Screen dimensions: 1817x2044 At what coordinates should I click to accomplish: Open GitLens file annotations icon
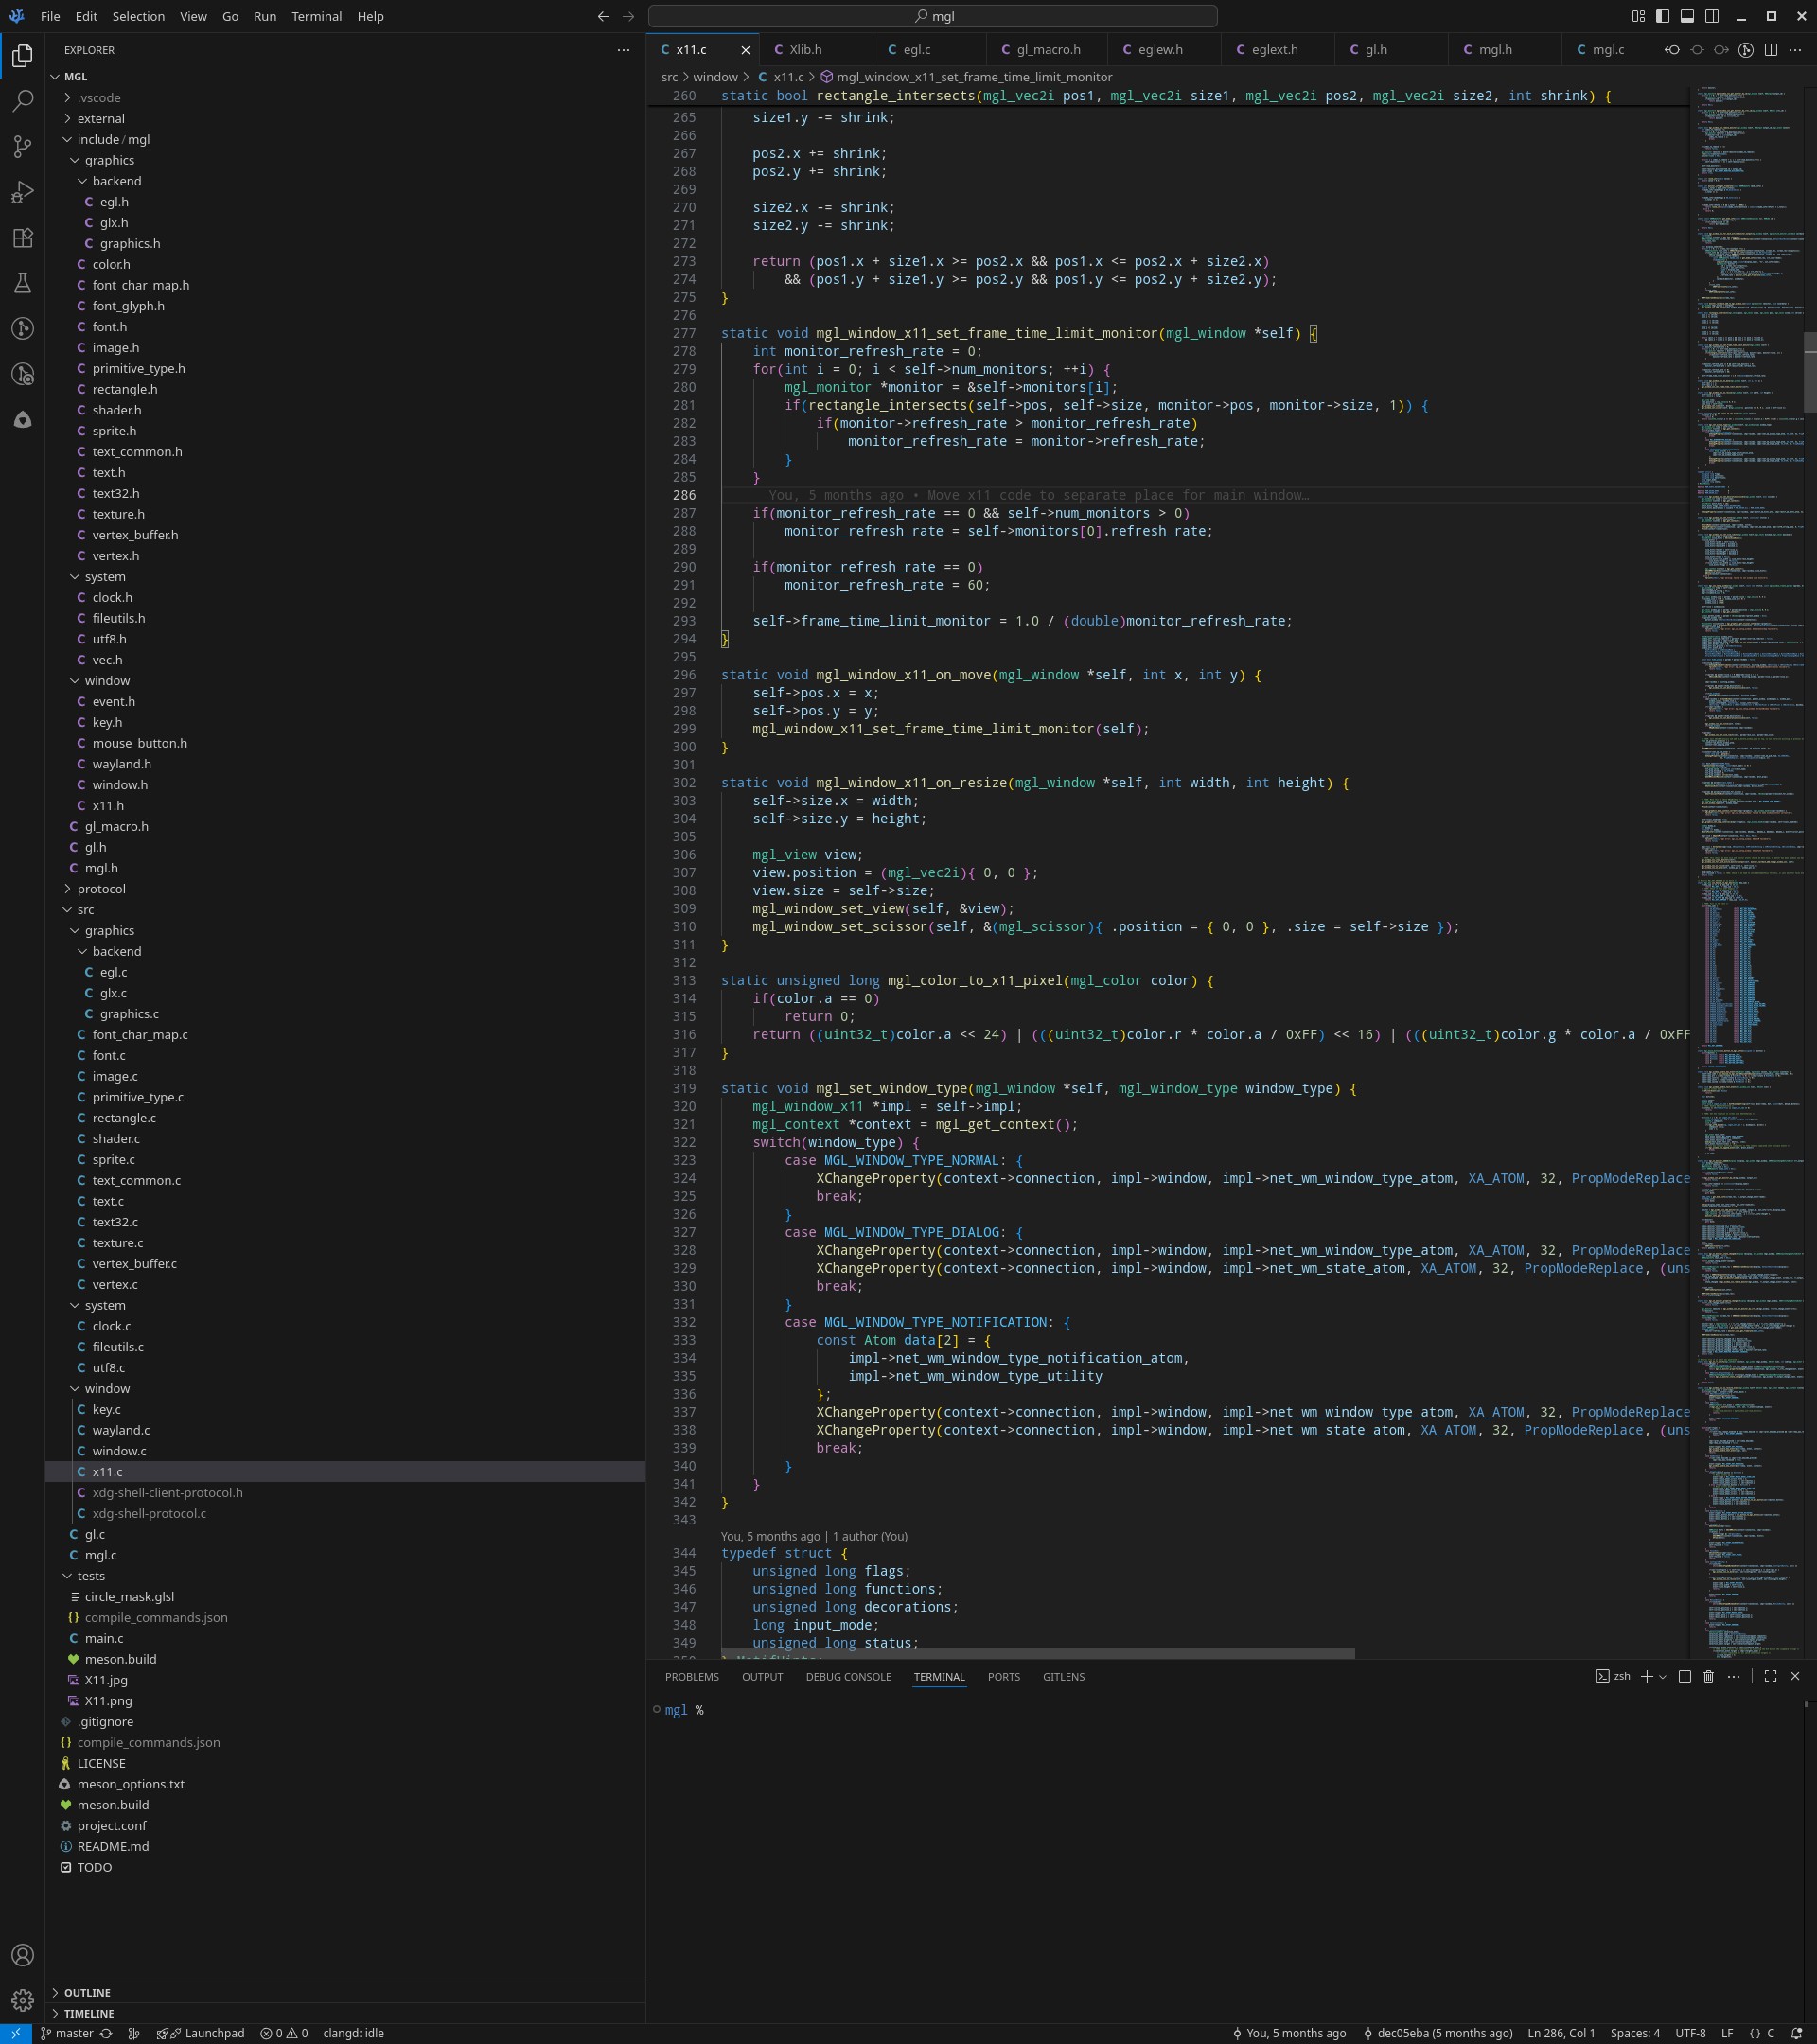pyautogui.click(x=1746, y=49)
